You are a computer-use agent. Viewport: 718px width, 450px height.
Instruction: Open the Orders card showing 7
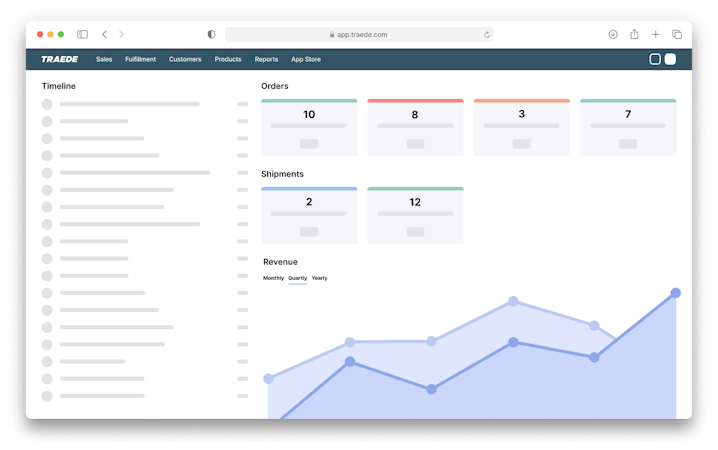click(x=628, y=127)
